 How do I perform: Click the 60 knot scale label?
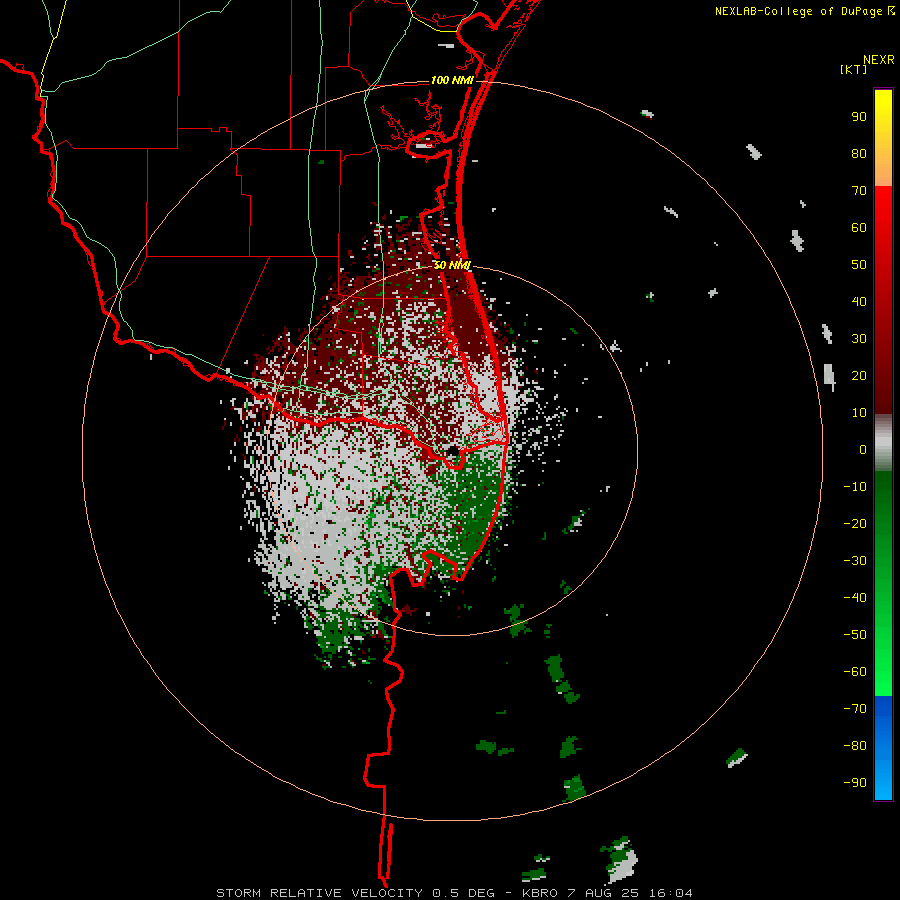coord(859,228)
